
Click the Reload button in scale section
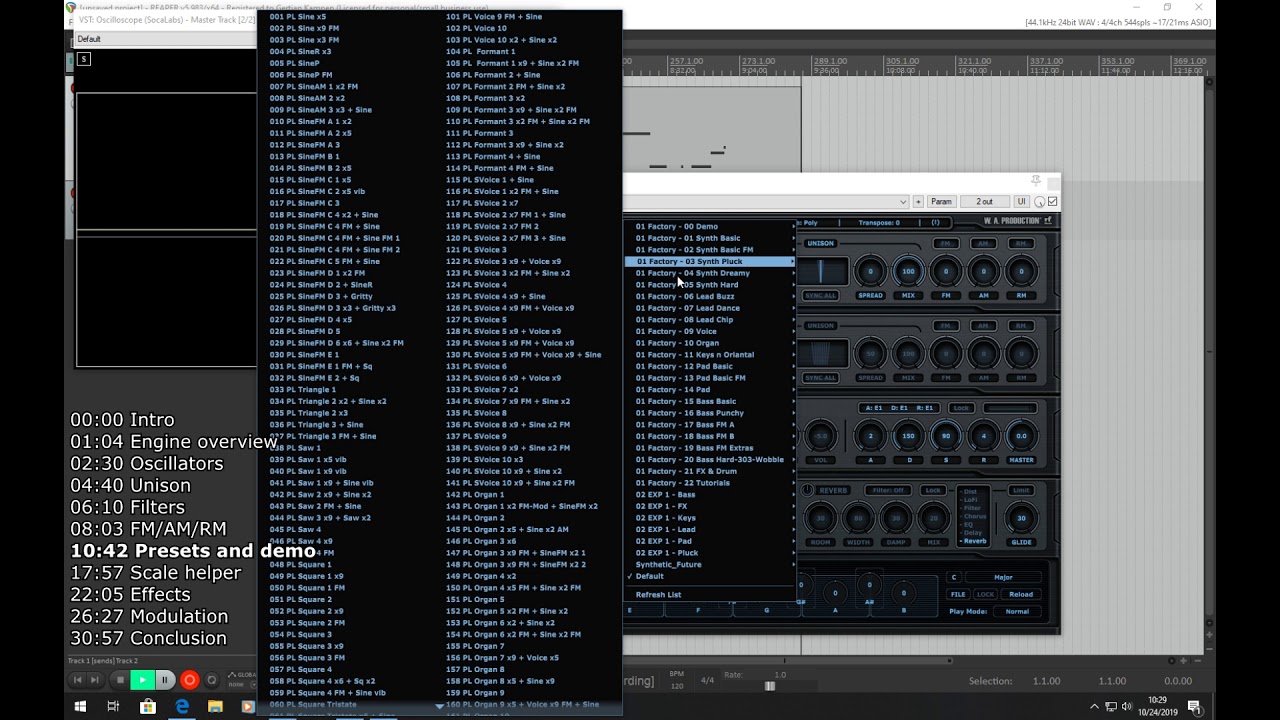coord(1021,594)
